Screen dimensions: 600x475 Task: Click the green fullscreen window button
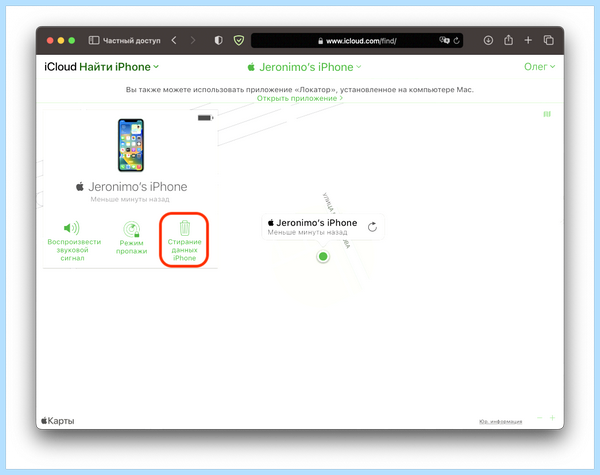72,40
